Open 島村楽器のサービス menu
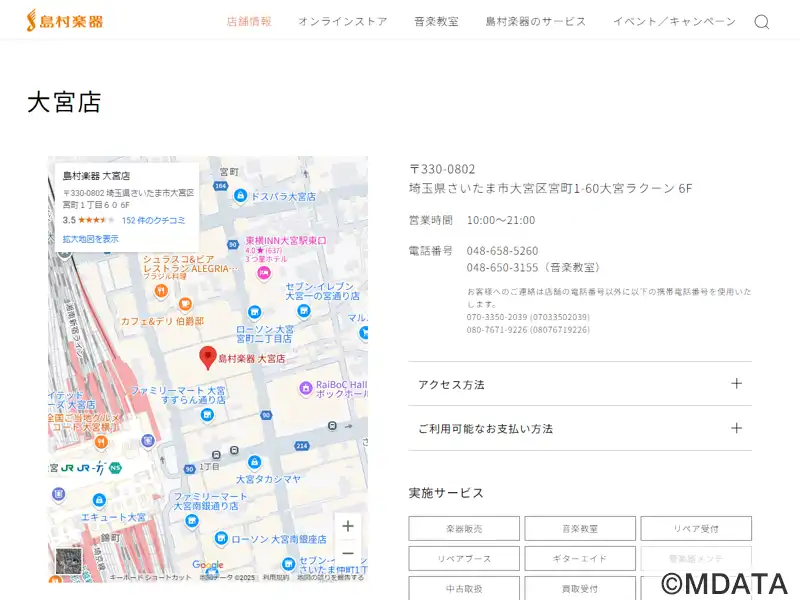 pyautogui.click(x=536, y=21)
